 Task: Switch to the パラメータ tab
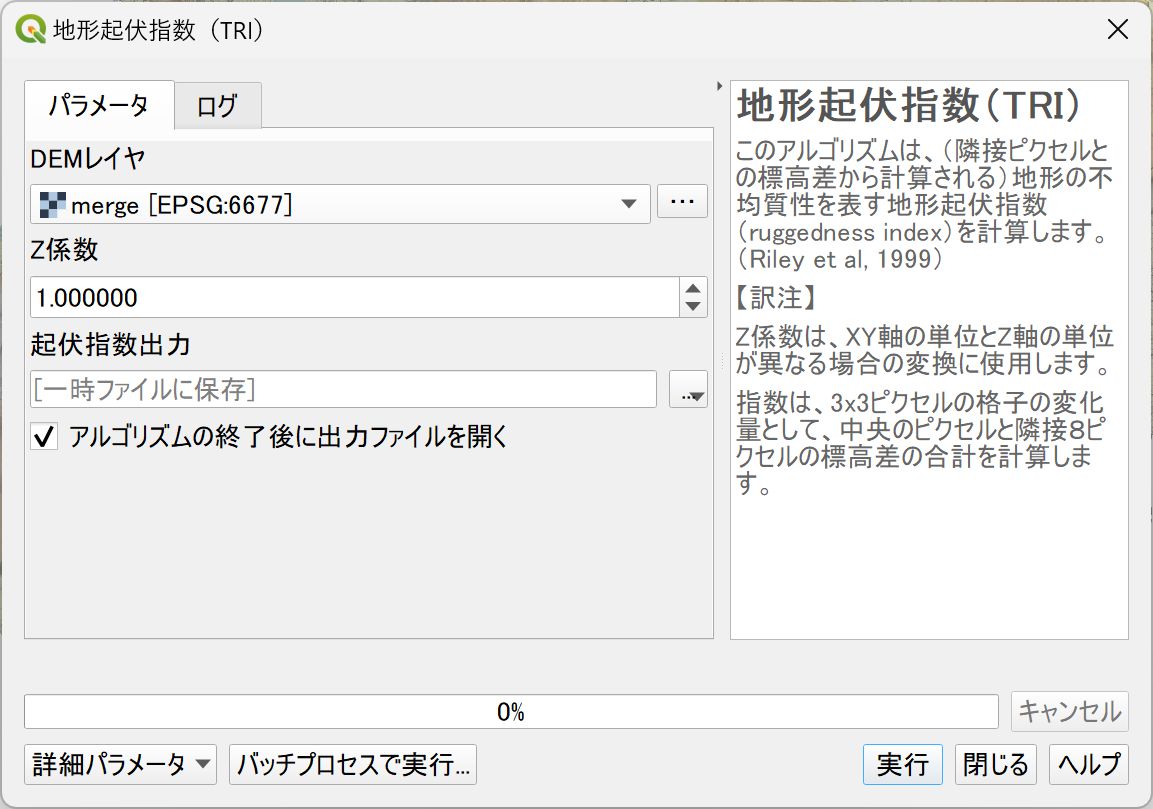99,106
